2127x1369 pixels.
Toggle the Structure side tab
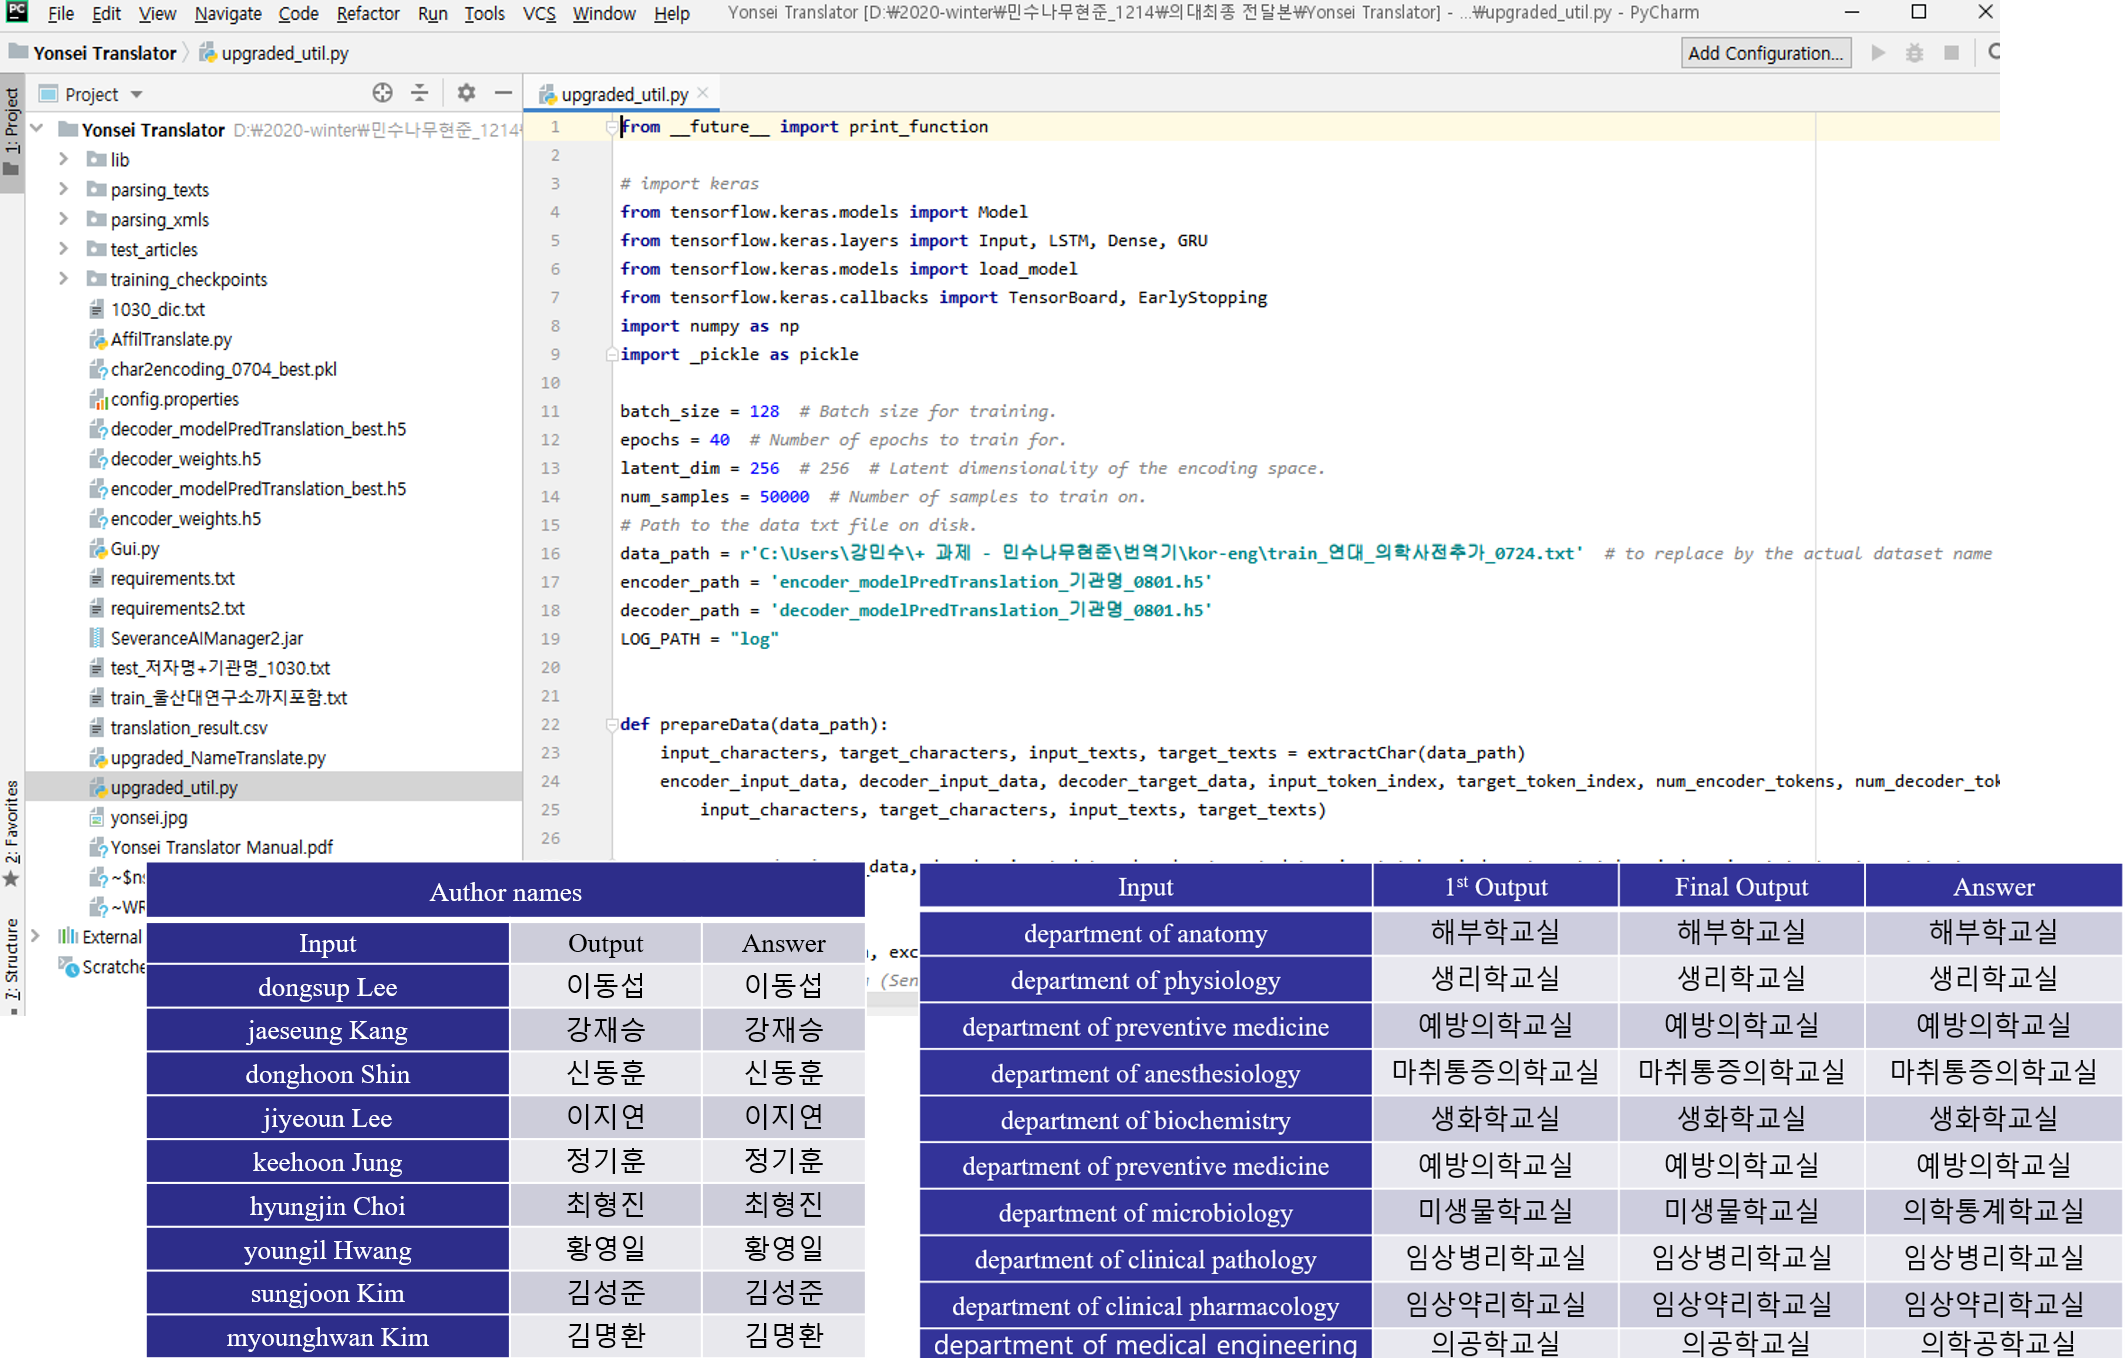[x=12, y=960]
